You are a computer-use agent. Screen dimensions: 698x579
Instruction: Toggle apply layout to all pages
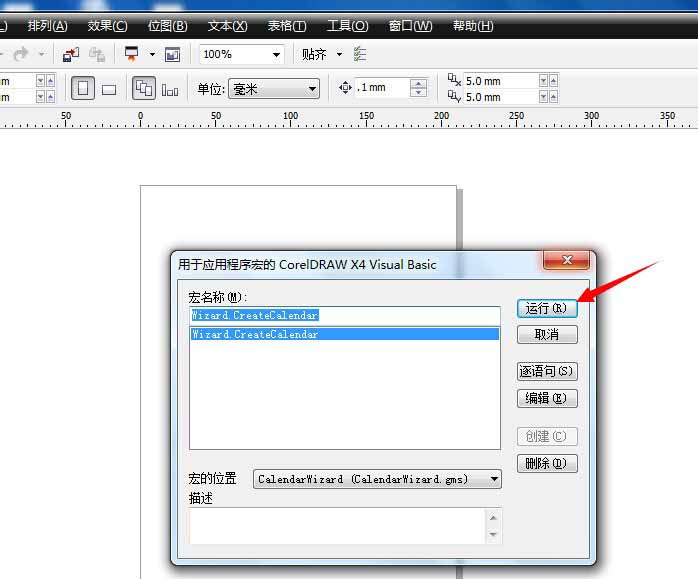point(144,88)
